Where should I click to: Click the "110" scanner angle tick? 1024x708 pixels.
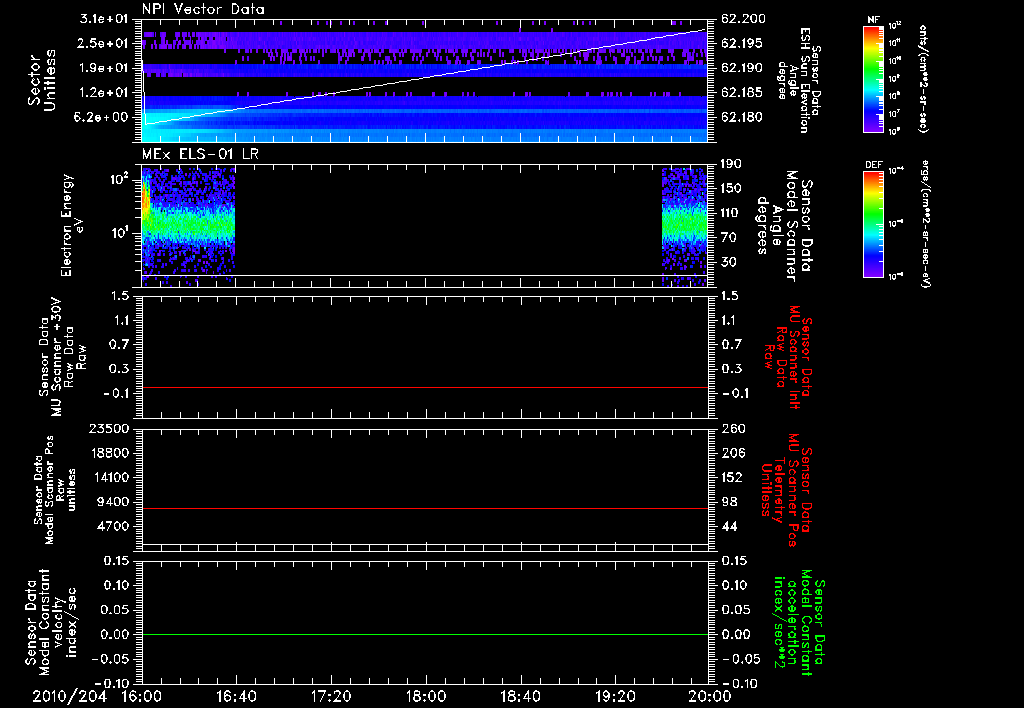731,213
